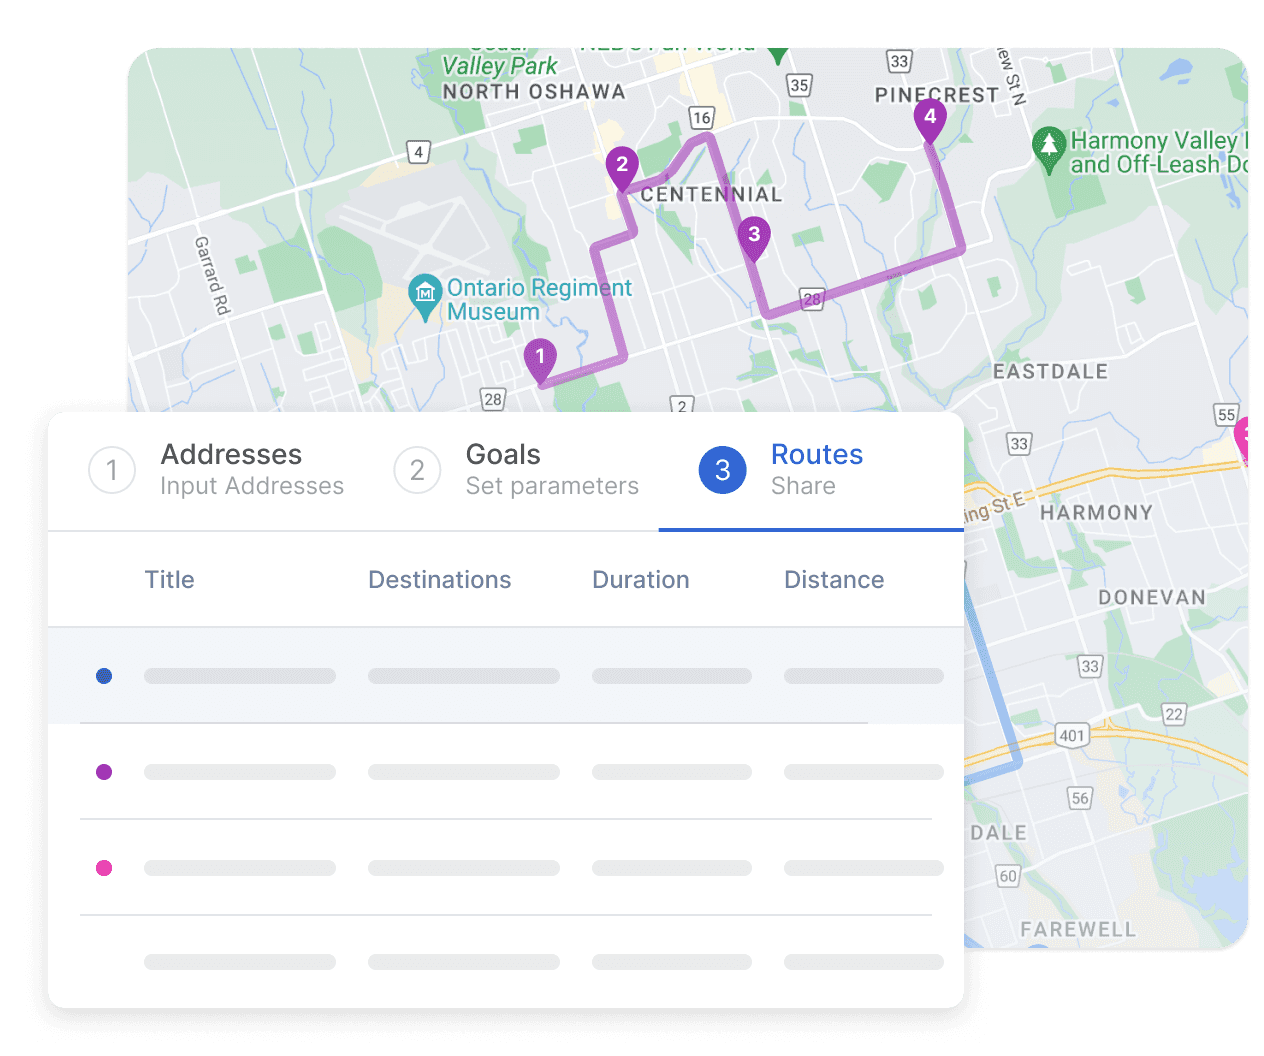Select the pink dot for the third route
The image size is (1264, 1056).
click(104, 868)
